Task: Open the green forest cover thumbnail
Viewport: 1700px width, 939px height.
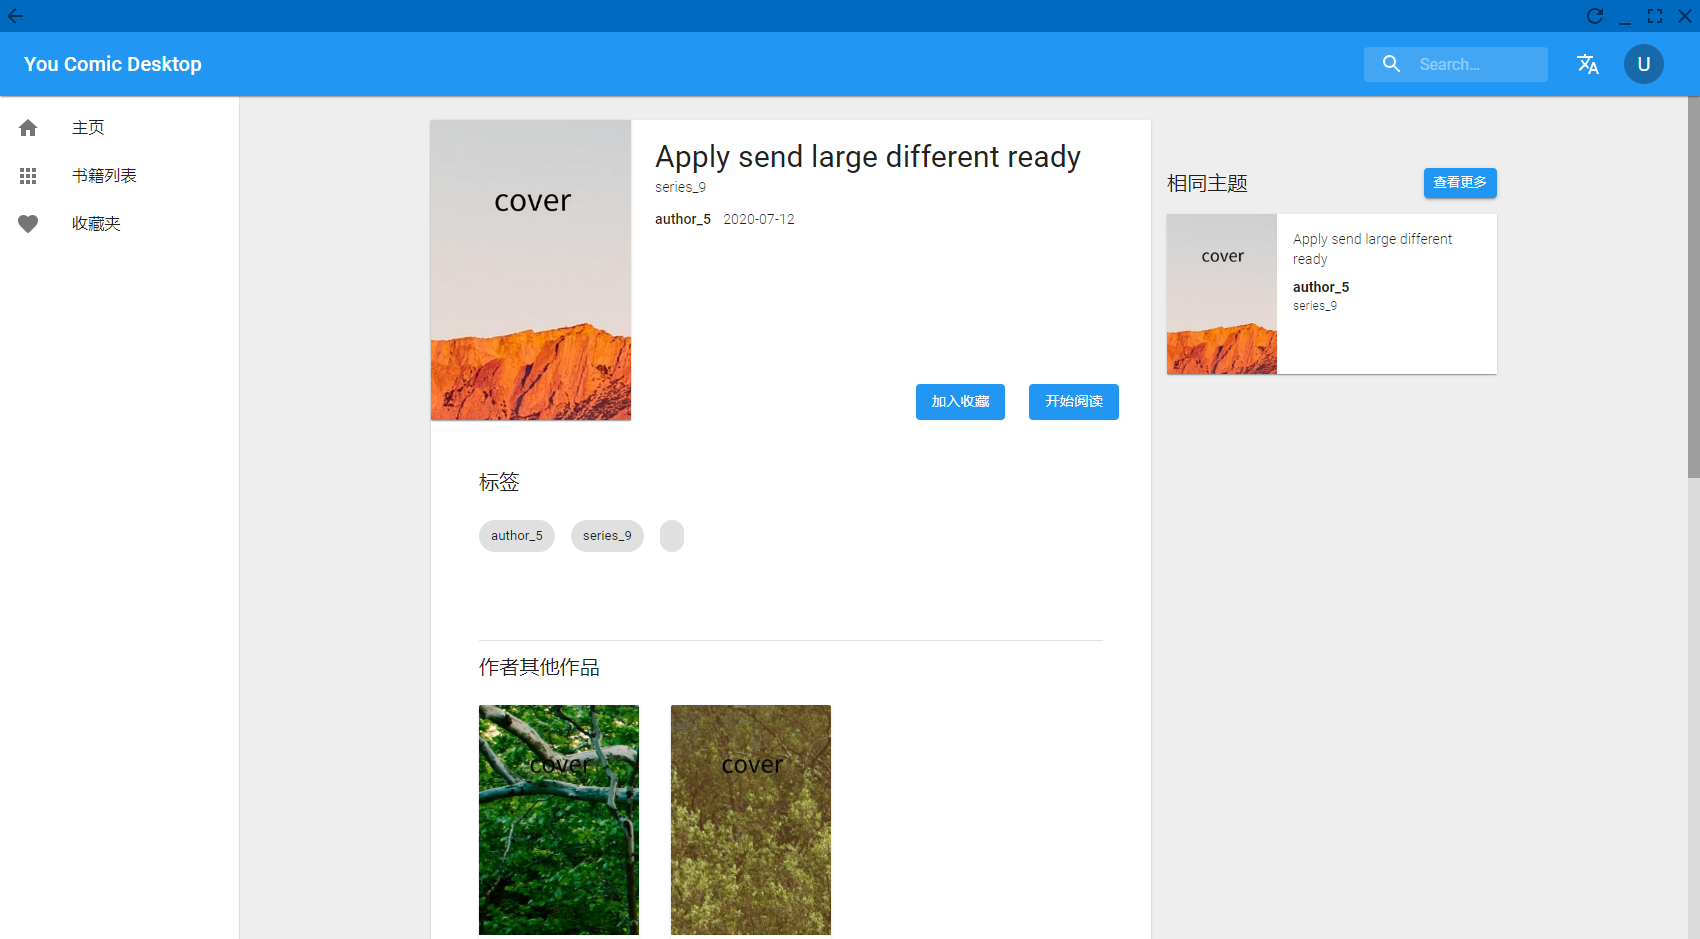Action: (559, 820)
